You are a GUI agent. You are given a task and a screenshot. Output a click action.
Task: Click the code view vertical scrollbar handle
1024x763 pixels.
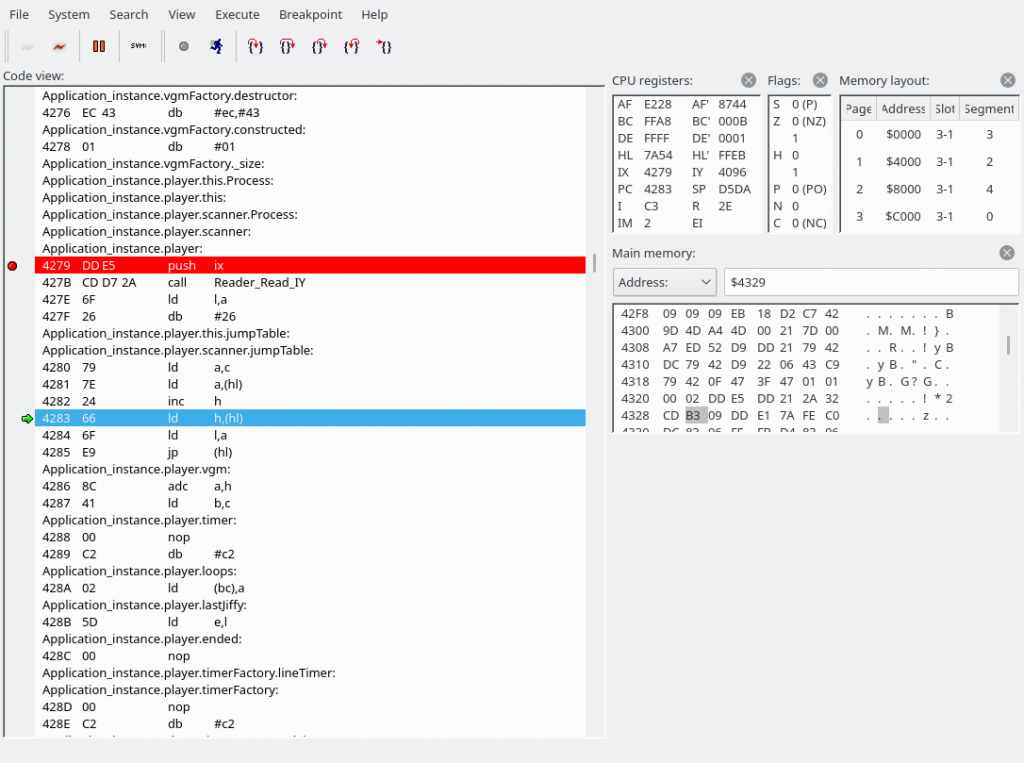tap(594, 263)
